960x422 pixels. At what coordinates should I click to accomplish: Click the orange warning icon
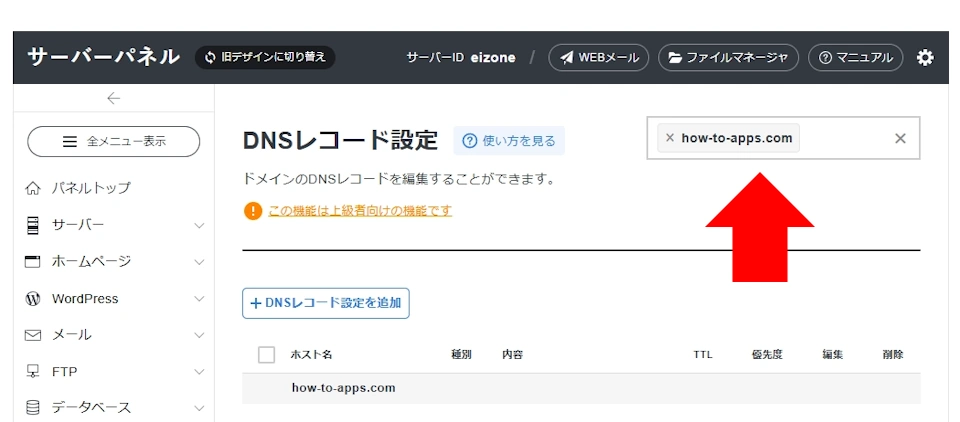(x=252, y=211)
